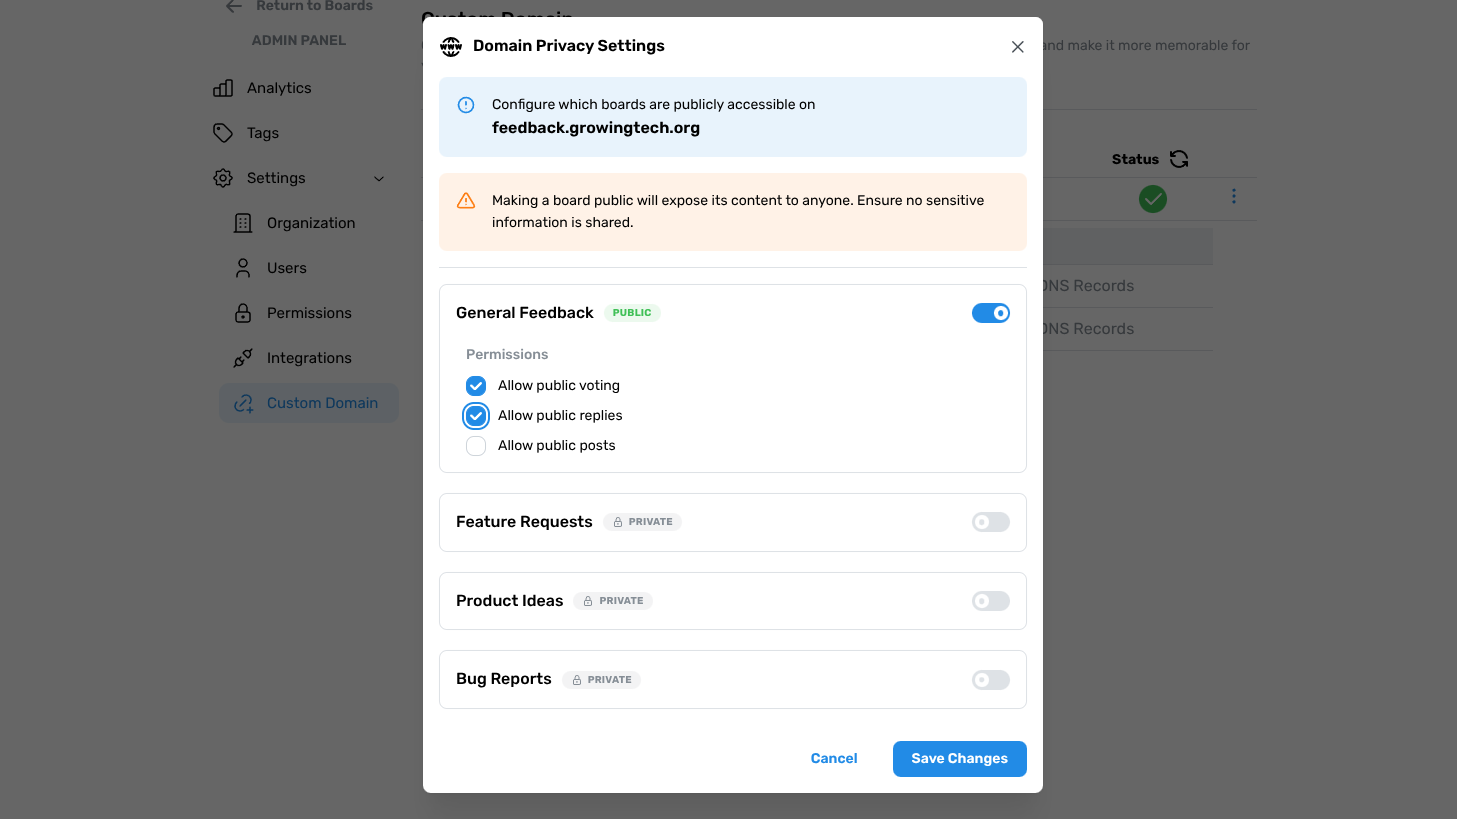Go to the Permissions settings page
This screenshot has height=819, width=1457.
point(309,313)
